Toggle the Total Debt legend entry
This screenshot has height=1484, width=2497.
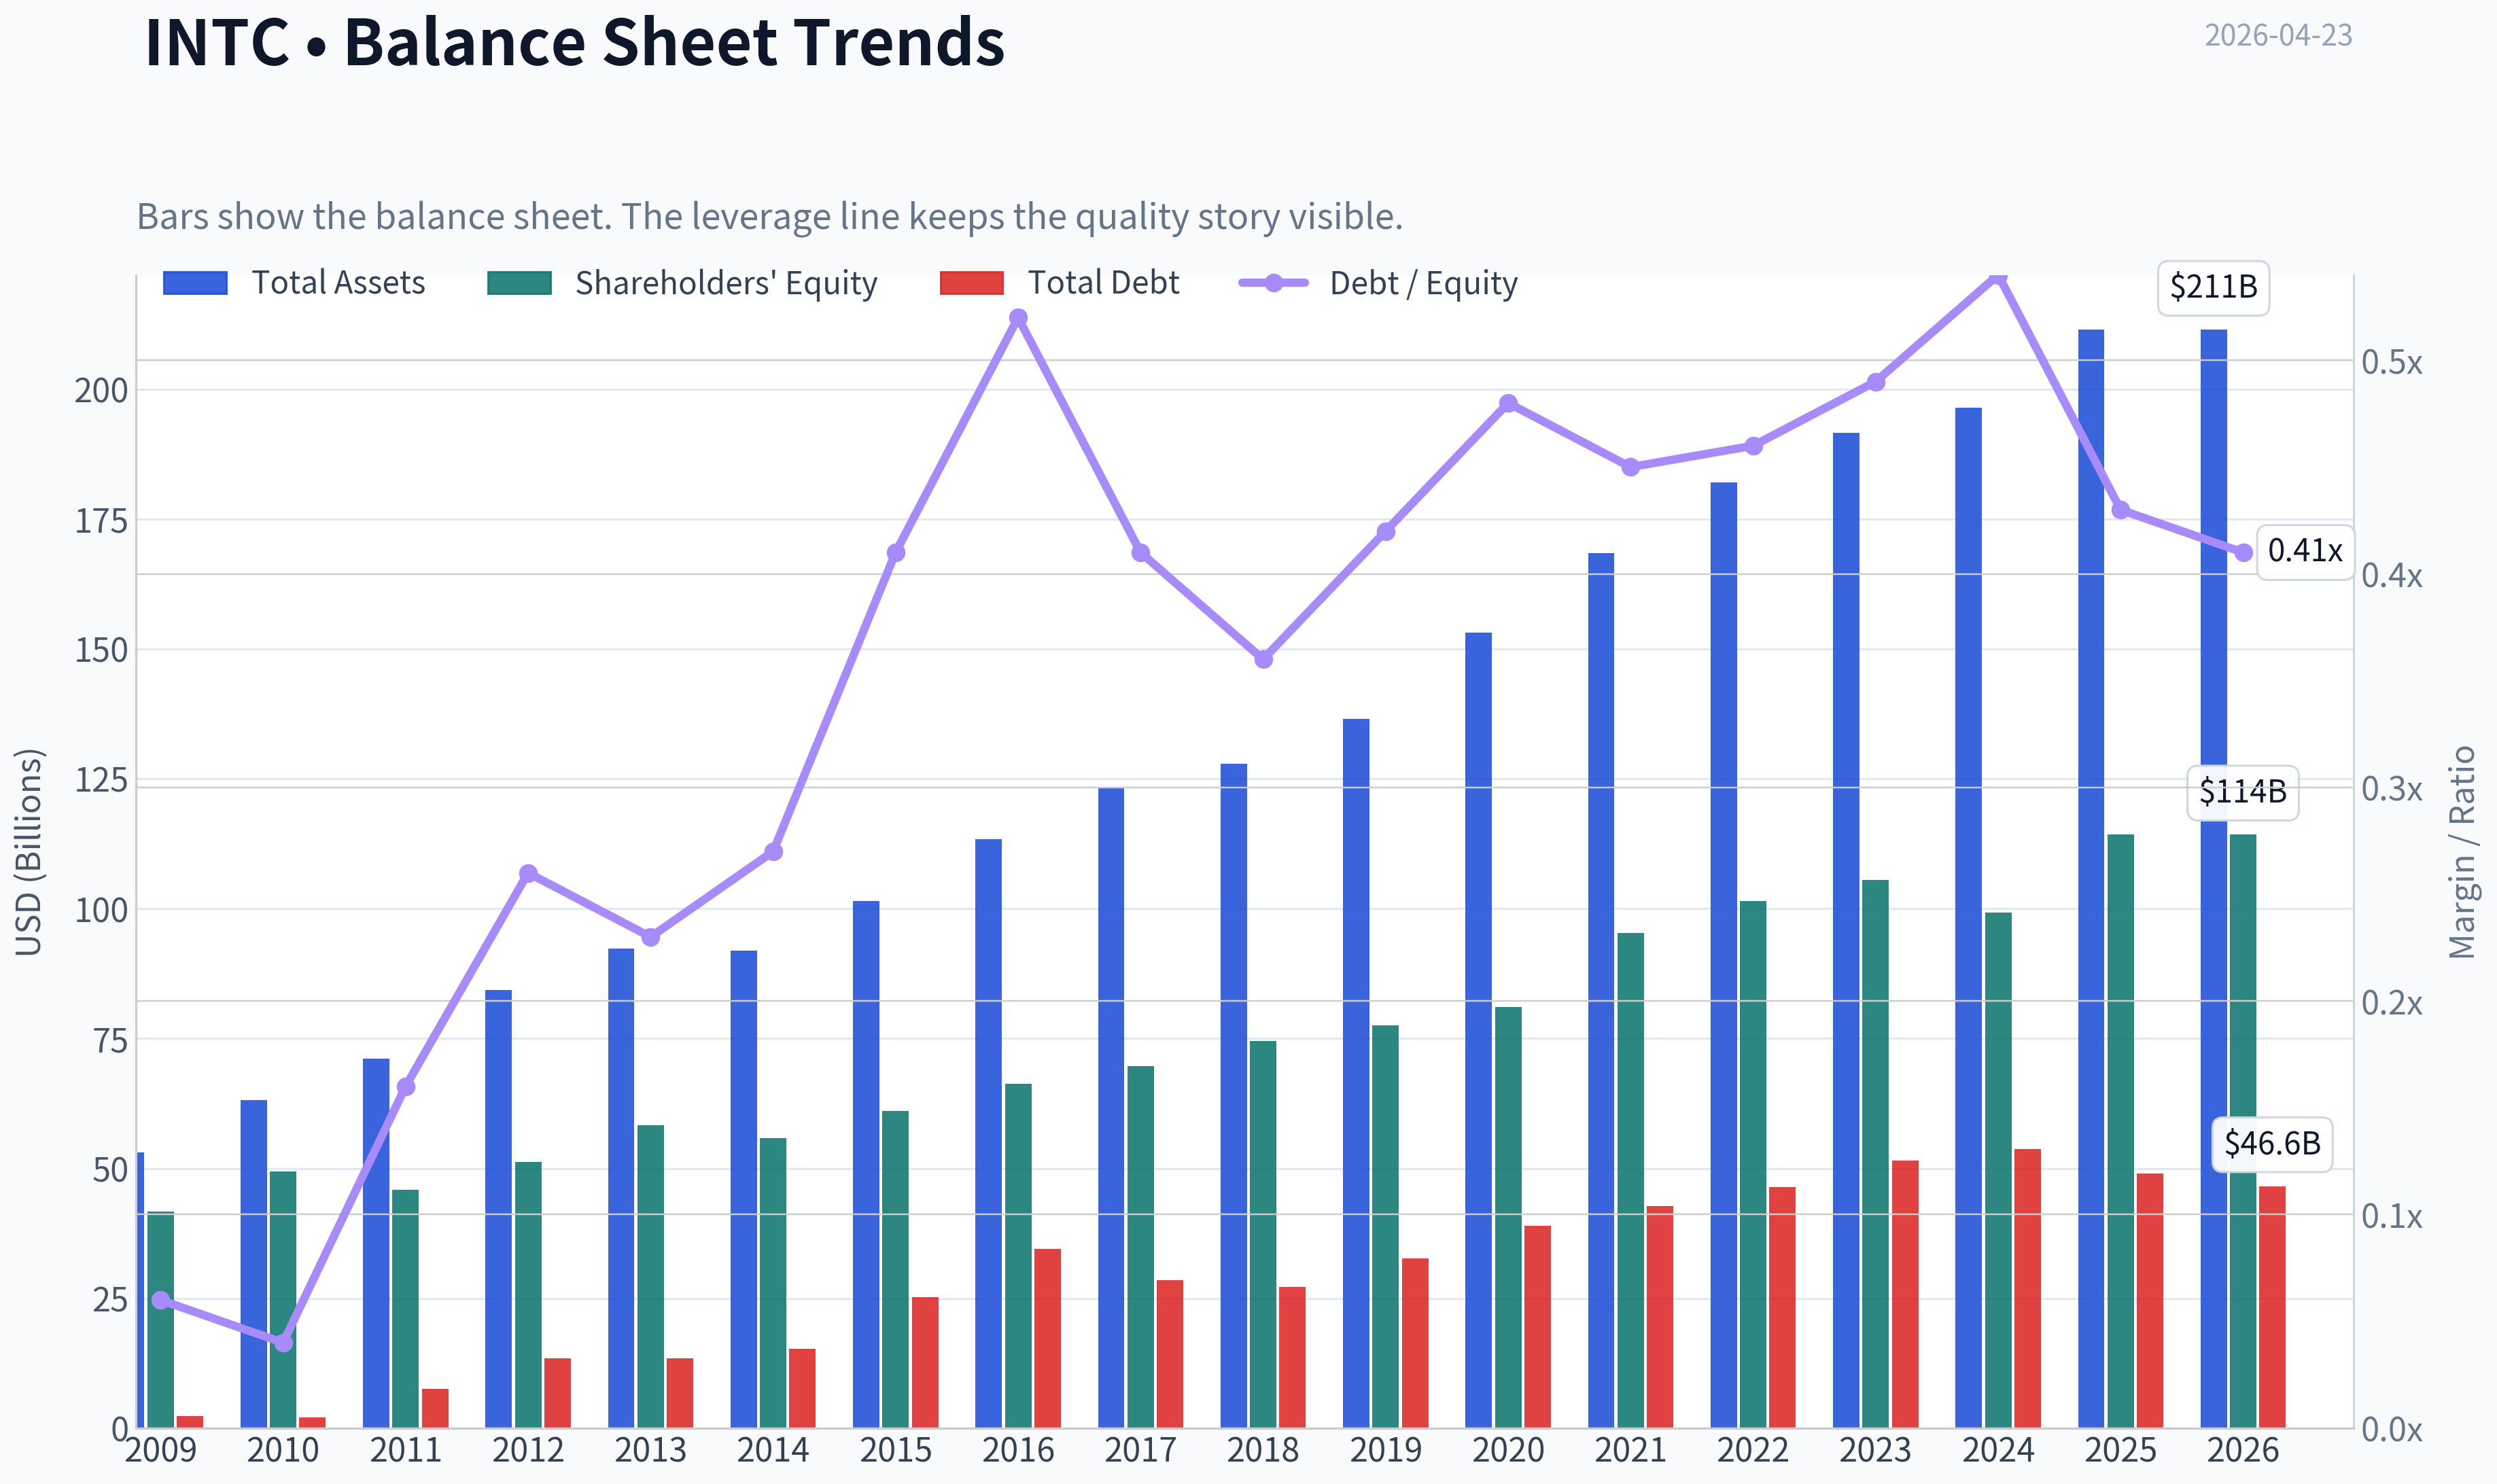point(1060,283)
